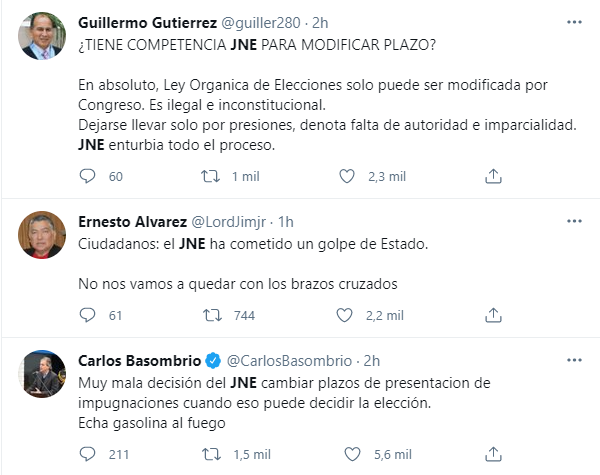Share Guillermo Gutierrez's tweet
This screenshot has height=475, width=600.
coord(492,176)
